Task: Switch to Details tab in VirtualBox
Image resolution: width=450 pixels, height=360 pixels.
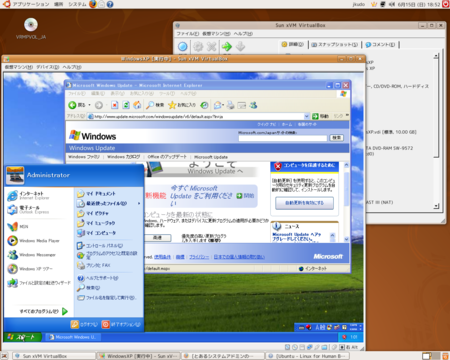Action: 292,44
